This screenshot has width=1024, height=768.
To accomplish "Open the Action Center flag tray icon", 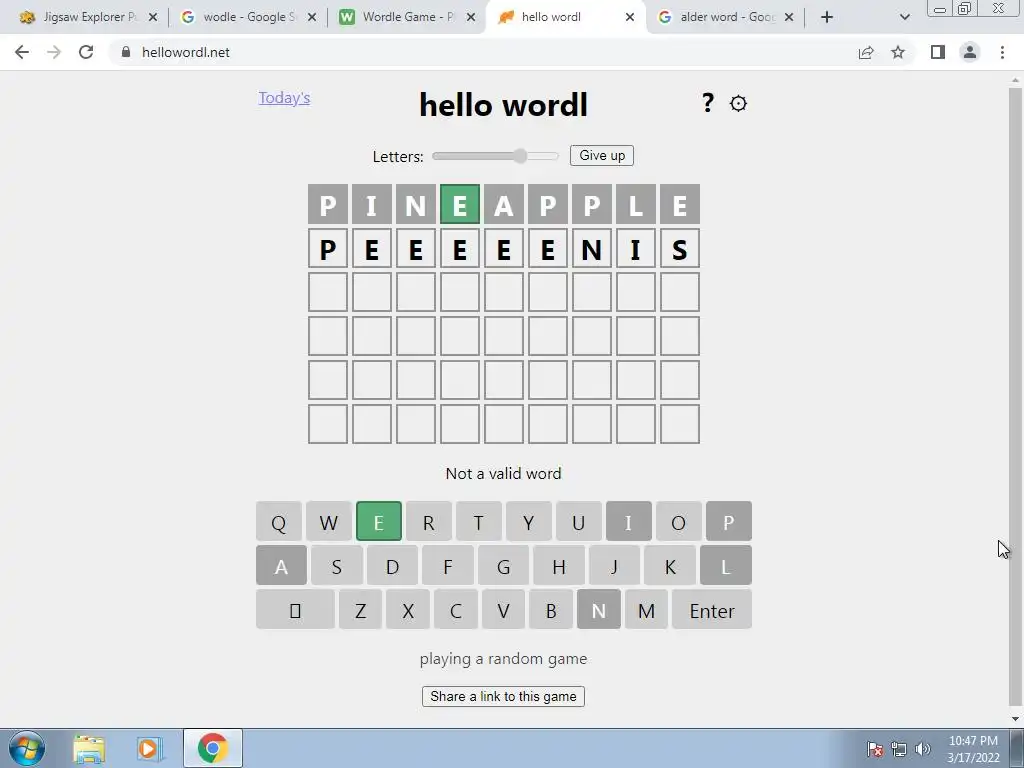I will pyautogui.click(x=875, y=749).
